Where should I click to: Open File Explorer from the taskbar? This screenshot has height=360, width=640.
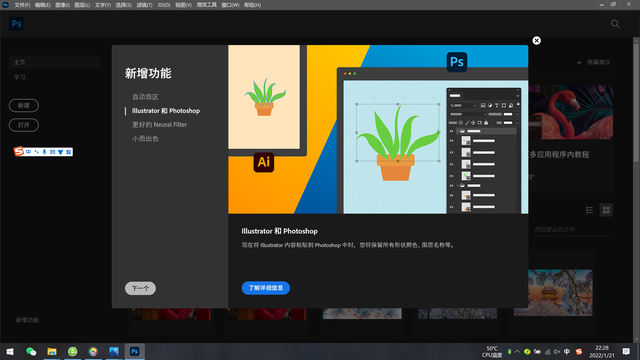[52, 351]
